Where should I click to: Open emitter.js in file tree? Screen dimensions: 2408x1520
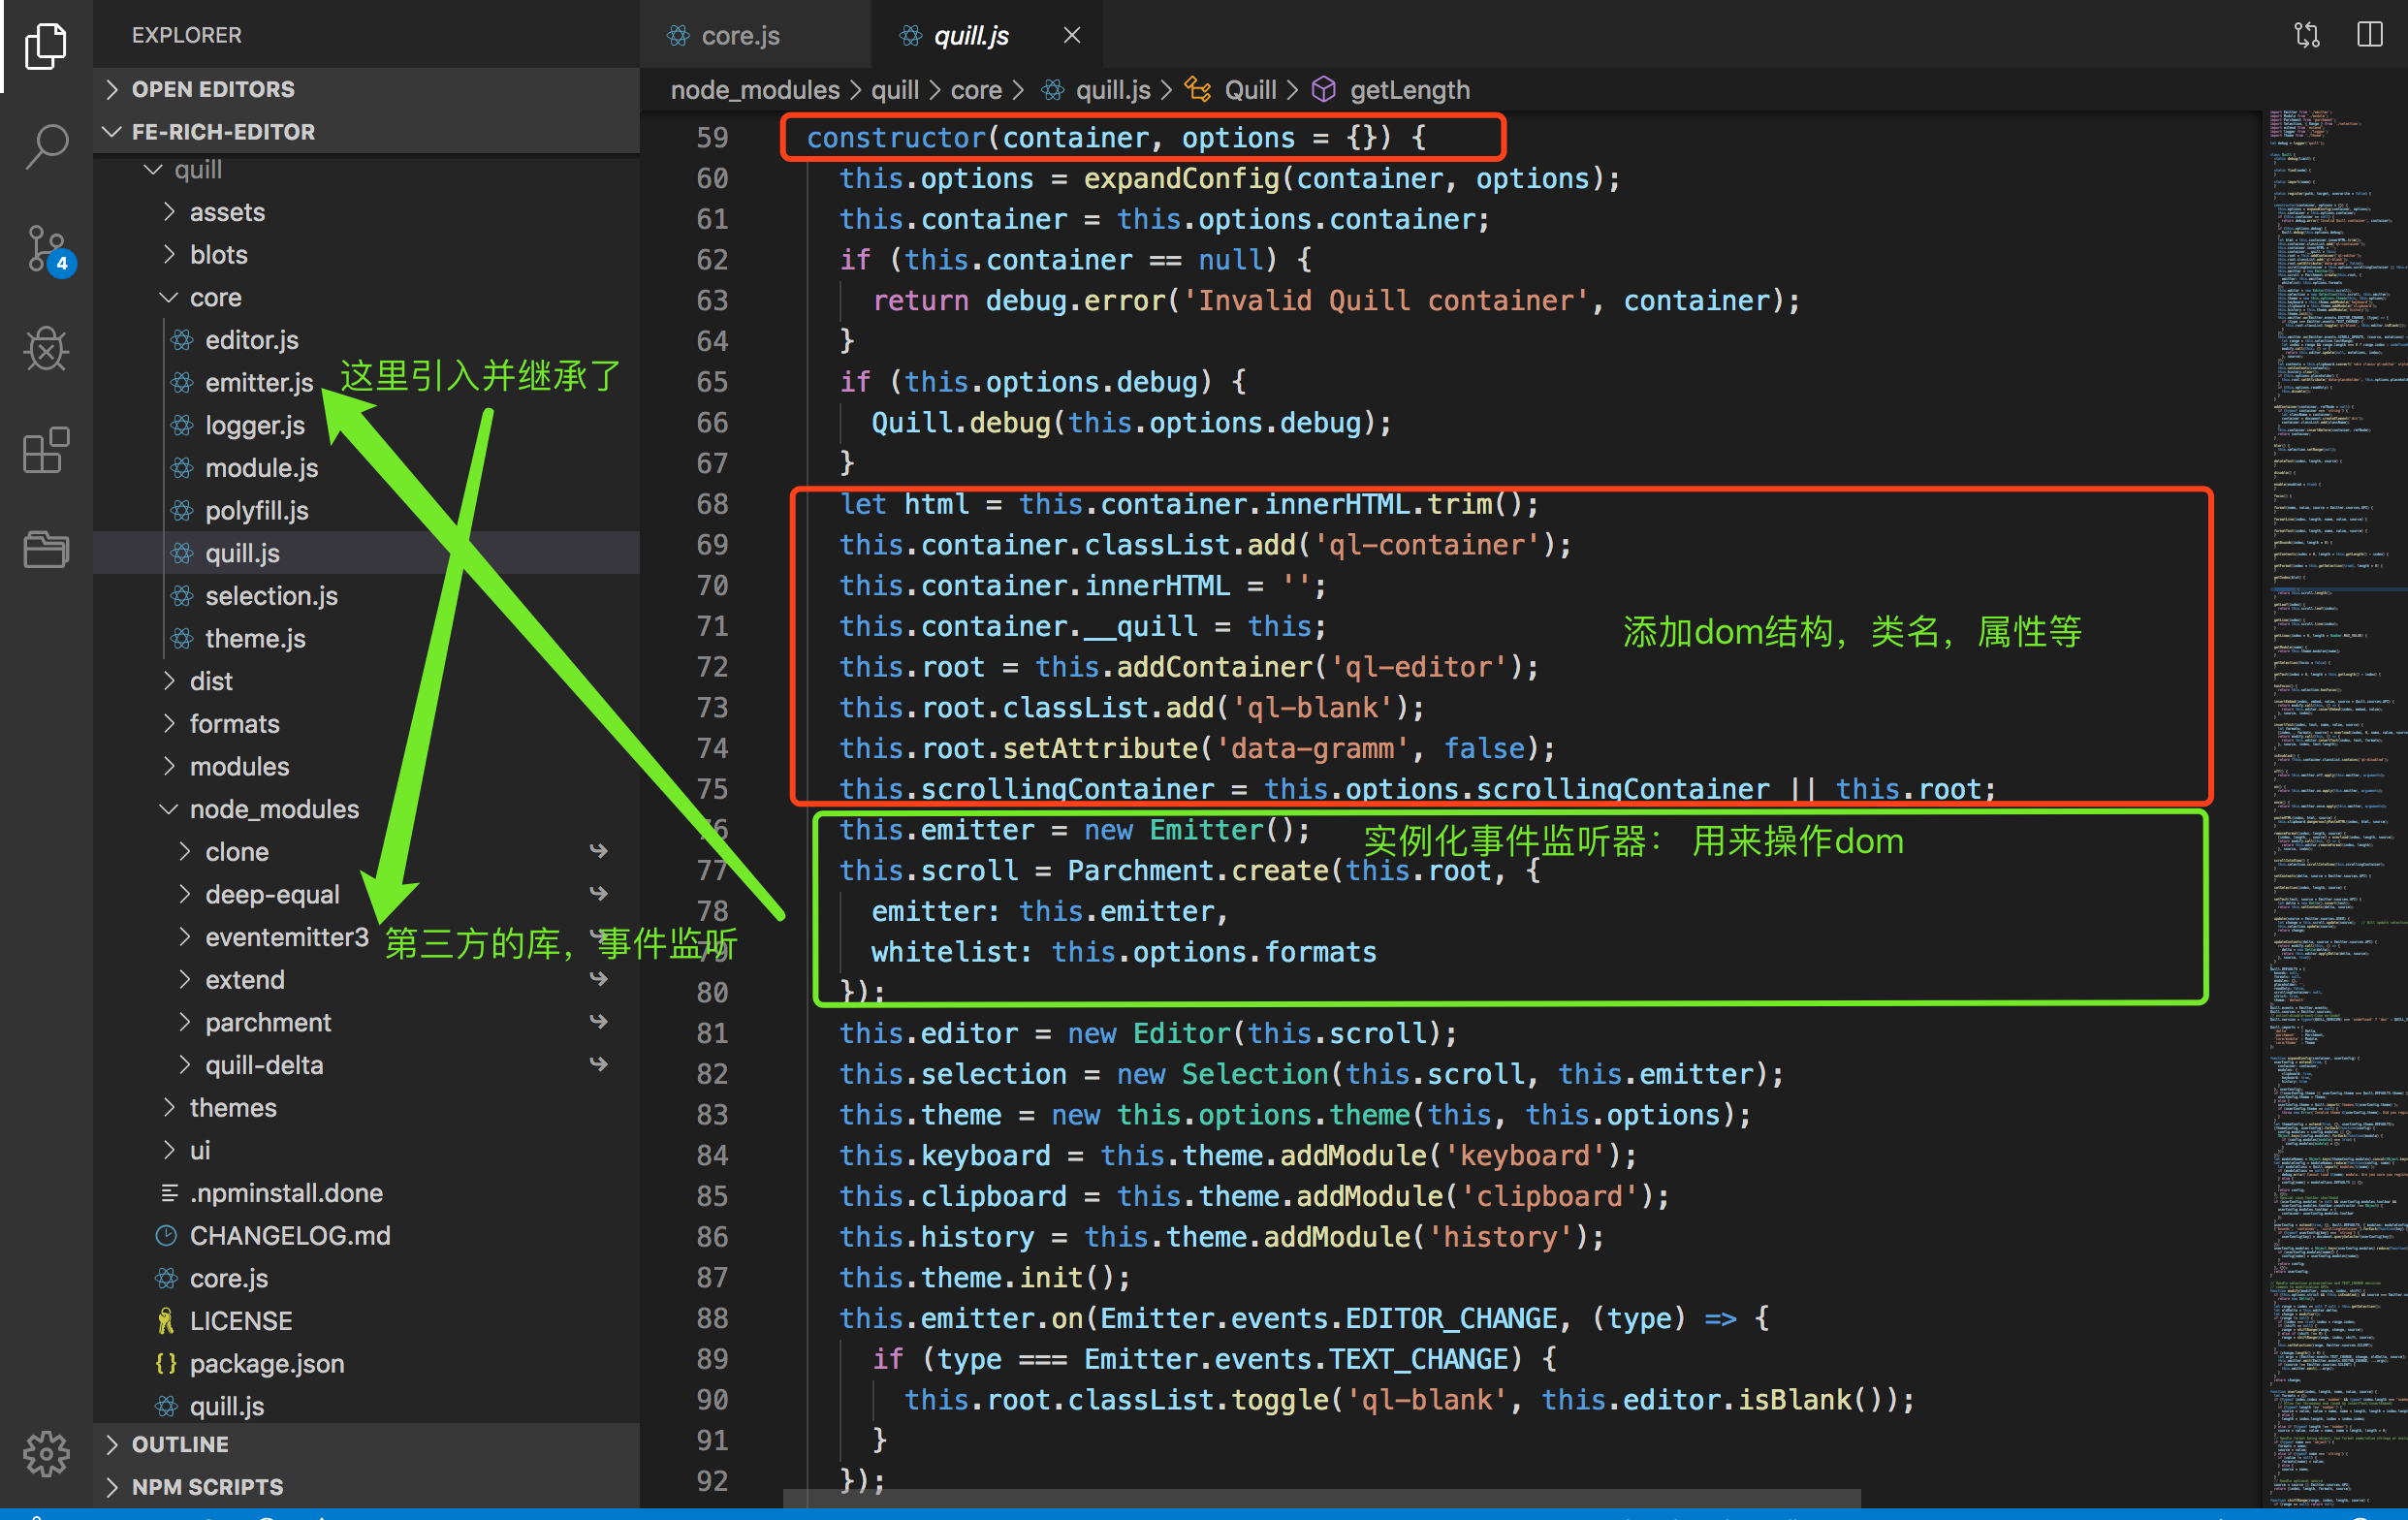coord(258,383)
